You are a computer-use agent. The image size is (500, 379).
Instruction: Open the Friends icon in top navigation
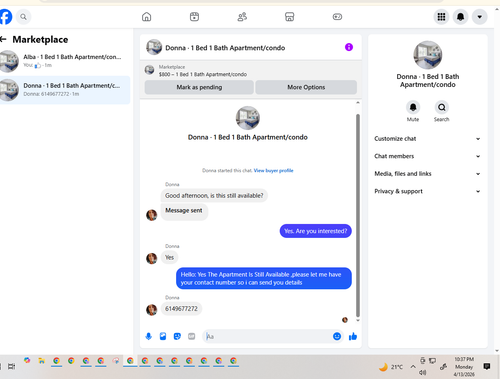tap(242, 17)
